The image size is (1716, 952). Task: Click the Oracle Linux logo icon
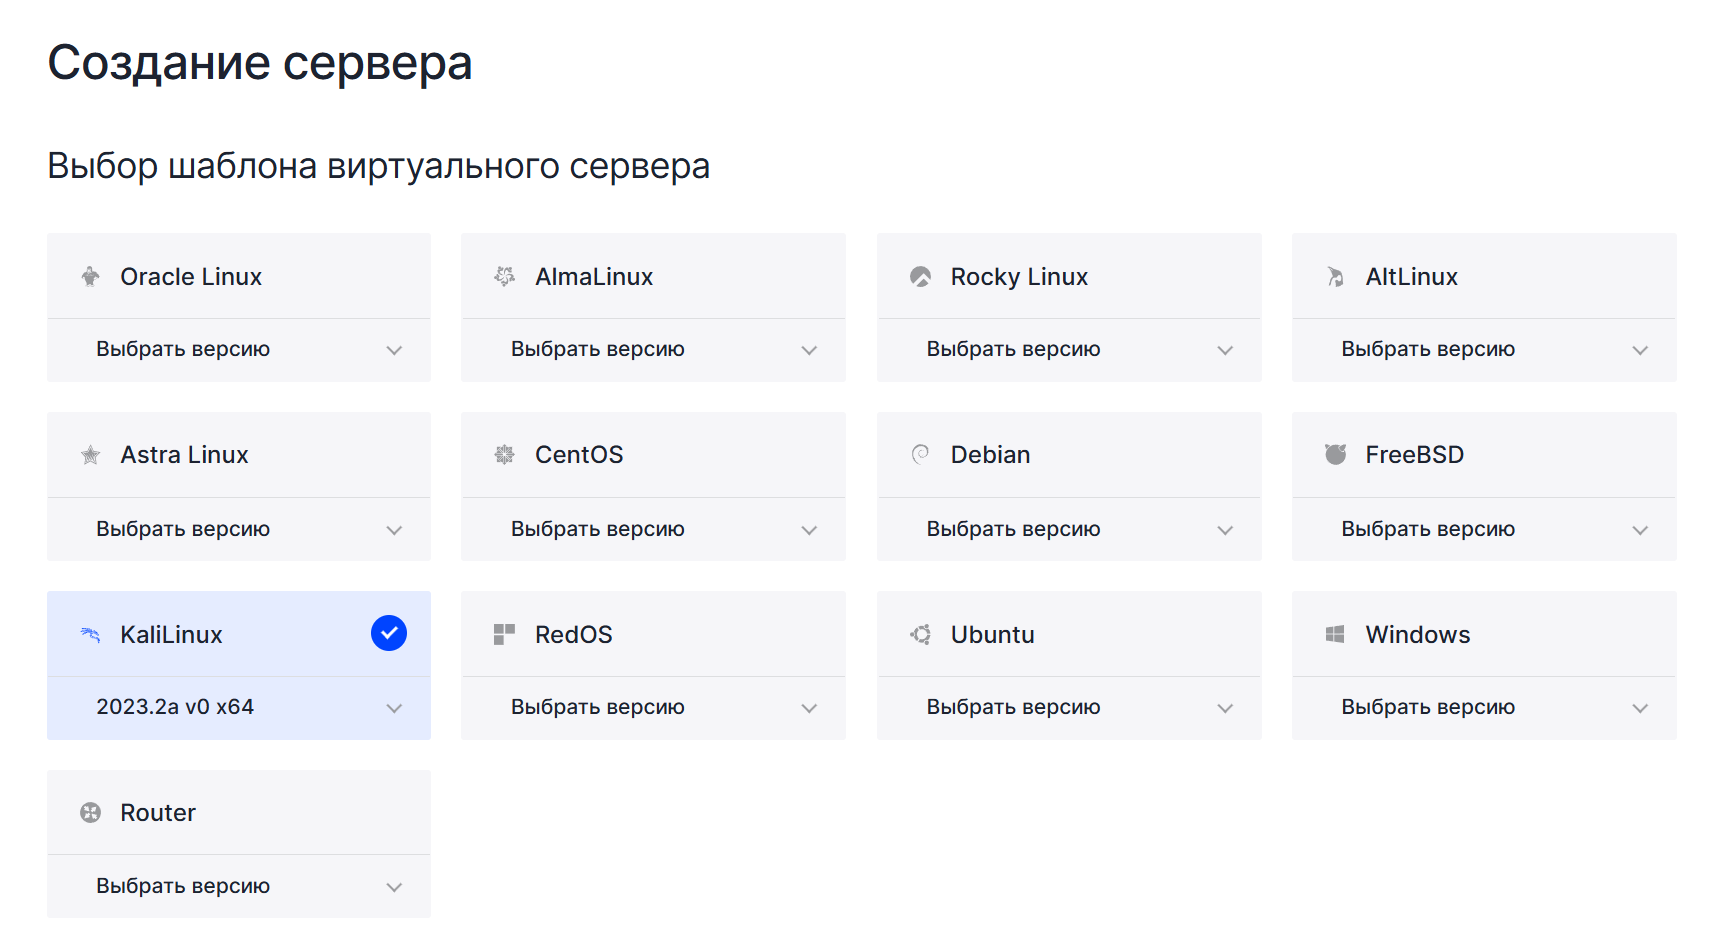pyautogui.click(x=91, y=276)
